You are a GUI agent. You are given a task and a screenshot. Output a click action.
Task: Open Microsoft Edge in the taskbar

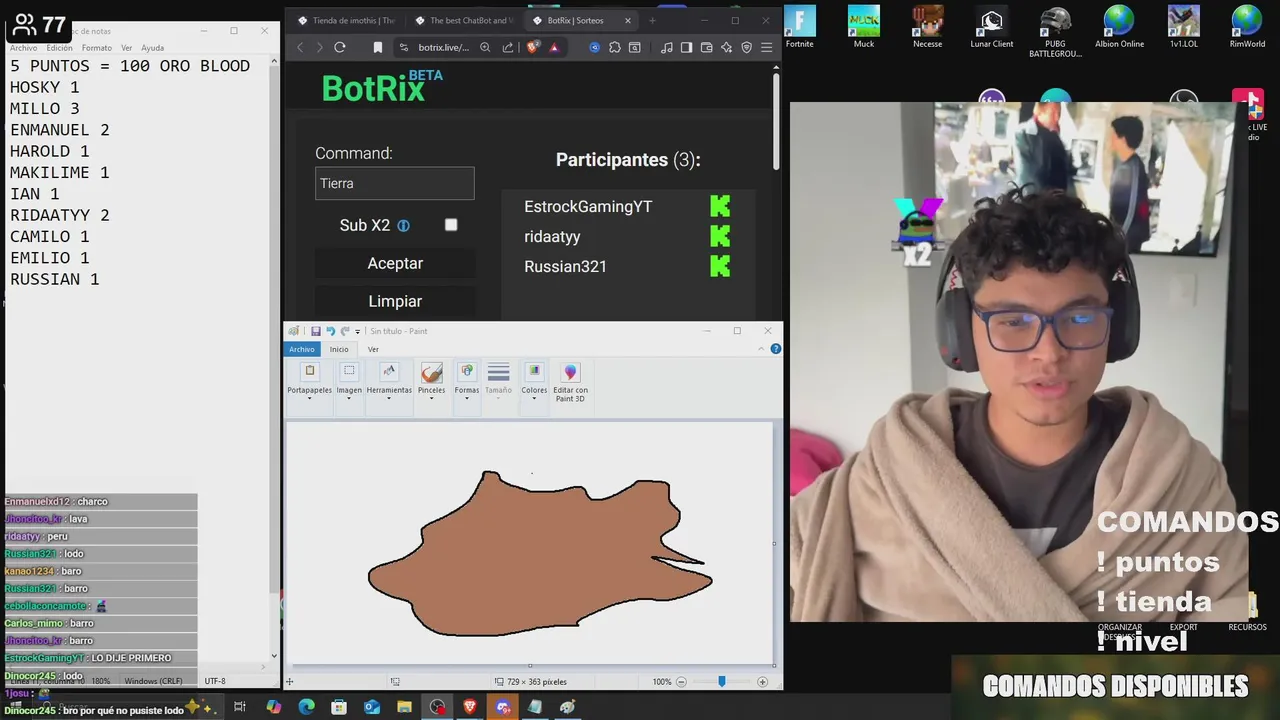point(306,707)
